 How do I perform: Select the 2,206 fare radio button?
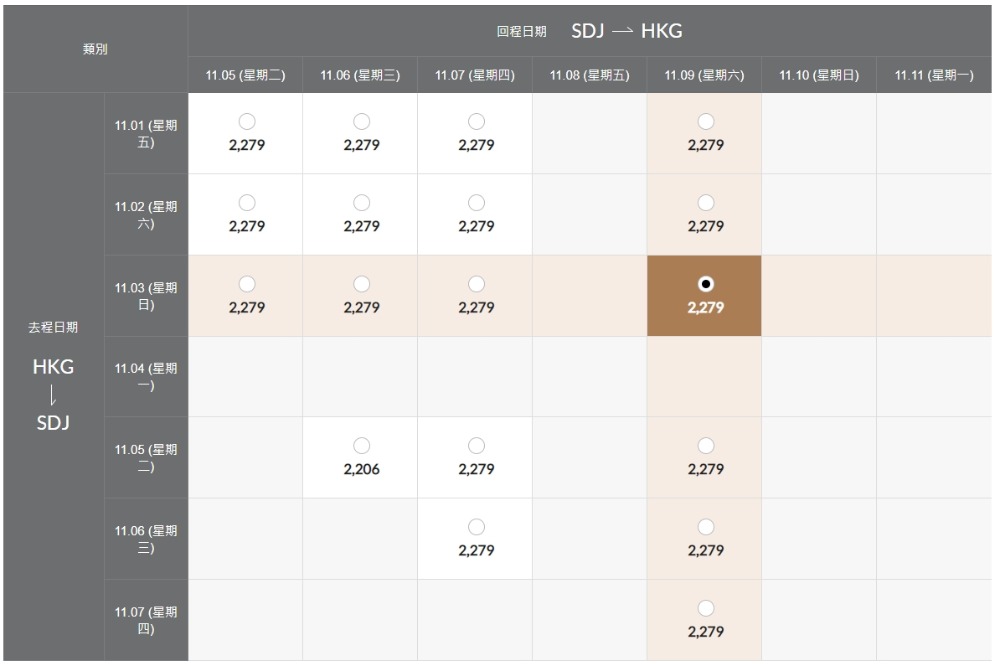point(362,446)
